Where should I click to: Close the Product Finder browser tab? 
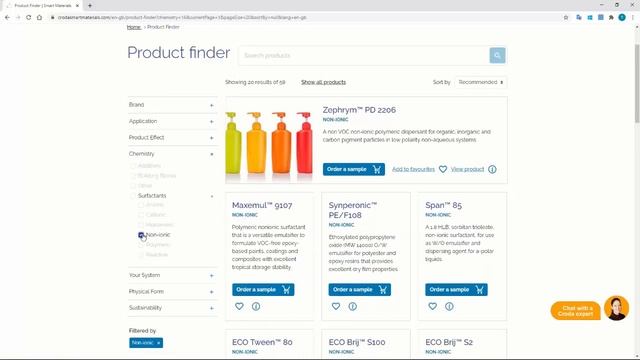(77, 6)
